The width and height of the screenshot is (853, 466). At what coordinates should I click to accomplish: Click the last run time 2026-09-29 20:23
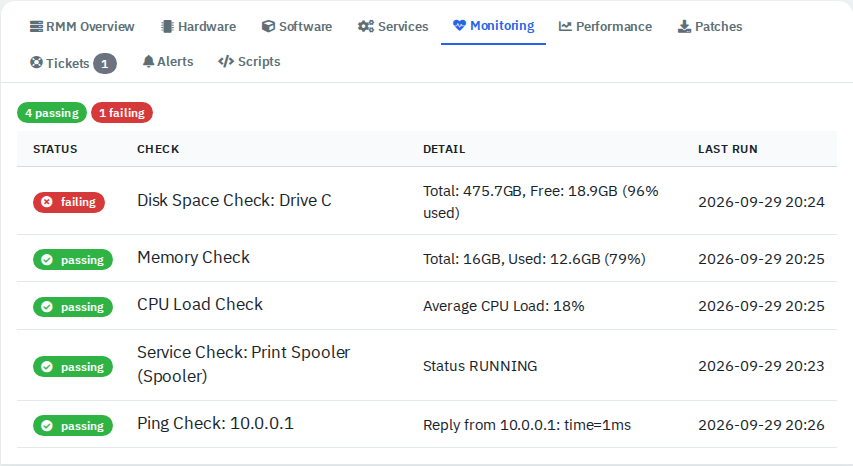point(761,366)
